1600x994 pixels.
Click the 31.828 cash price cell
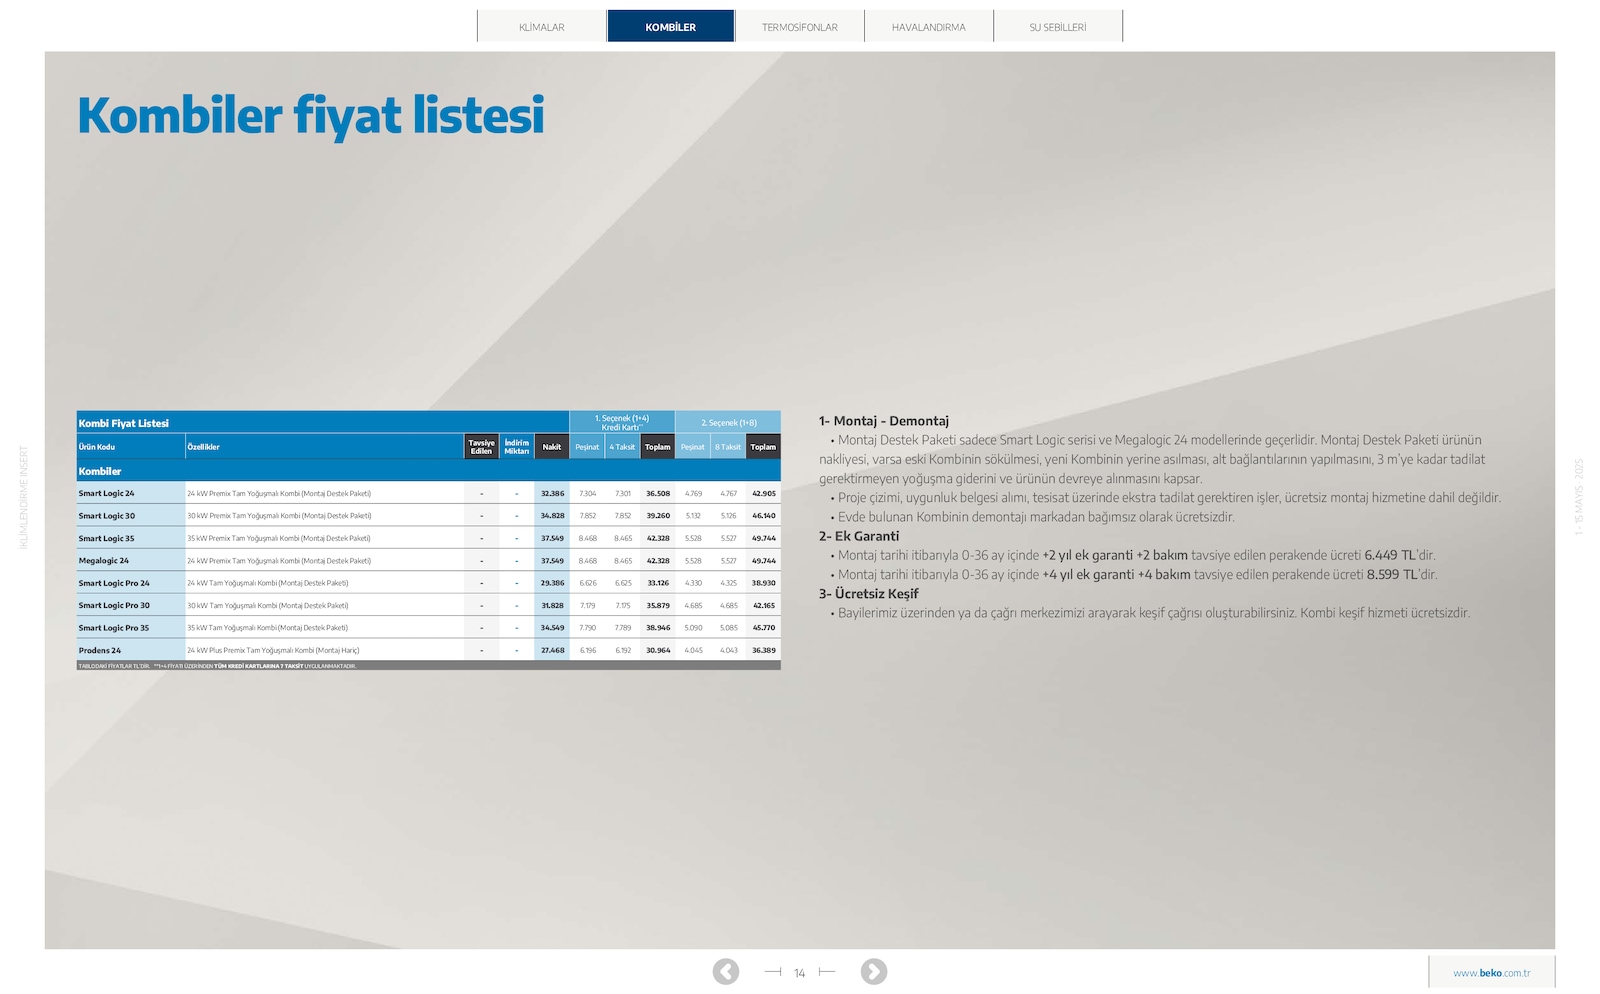(552, 605)
